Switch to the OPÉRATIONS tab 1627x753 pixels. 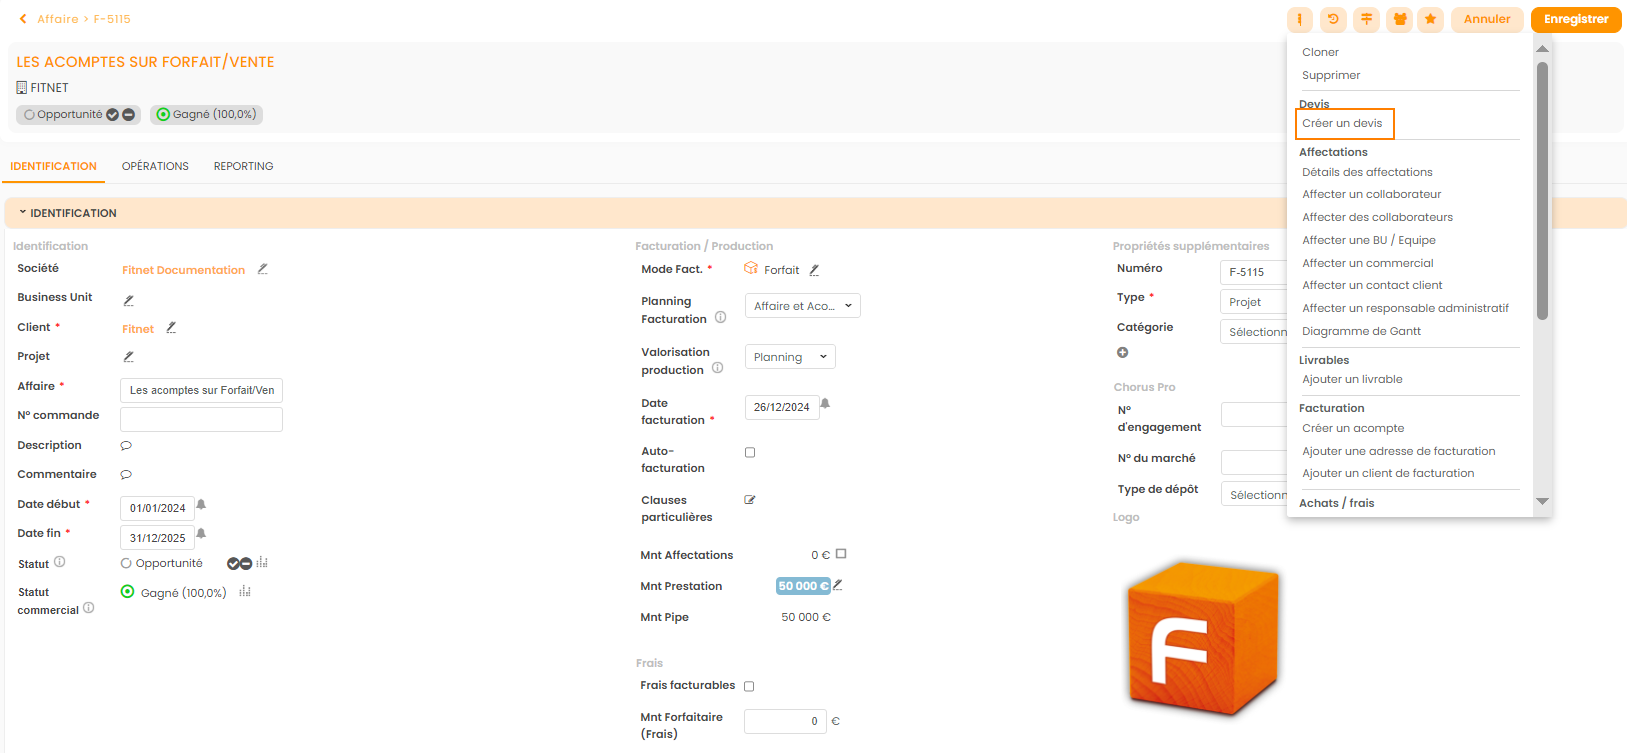pos(155,166)
